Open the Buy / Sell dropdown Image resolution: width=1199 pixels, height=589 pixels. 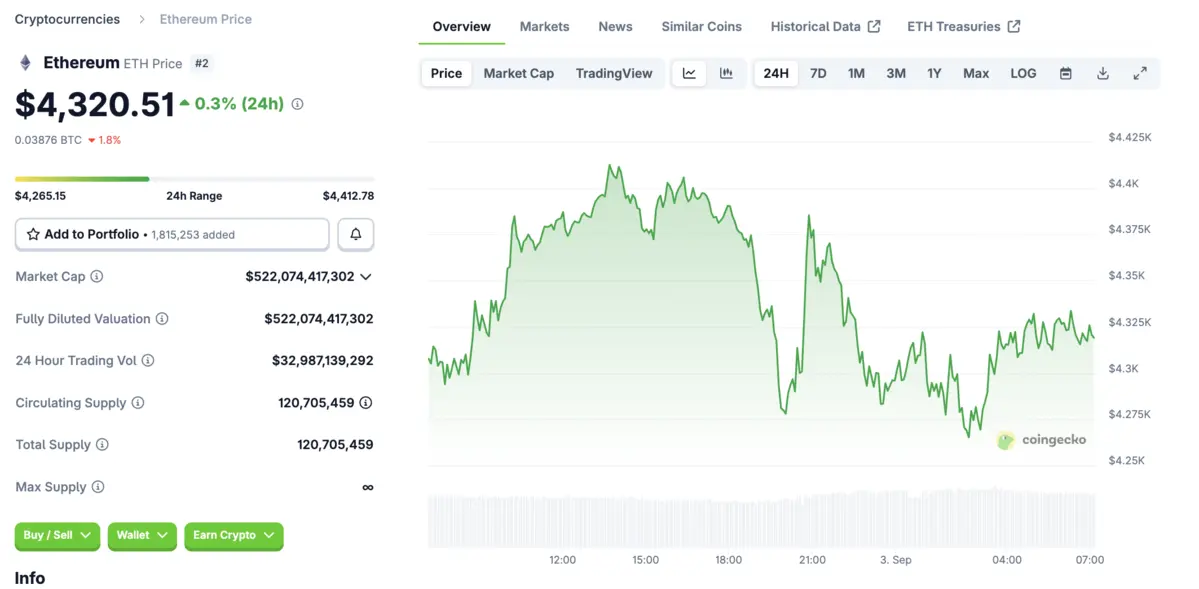point(57,535)
